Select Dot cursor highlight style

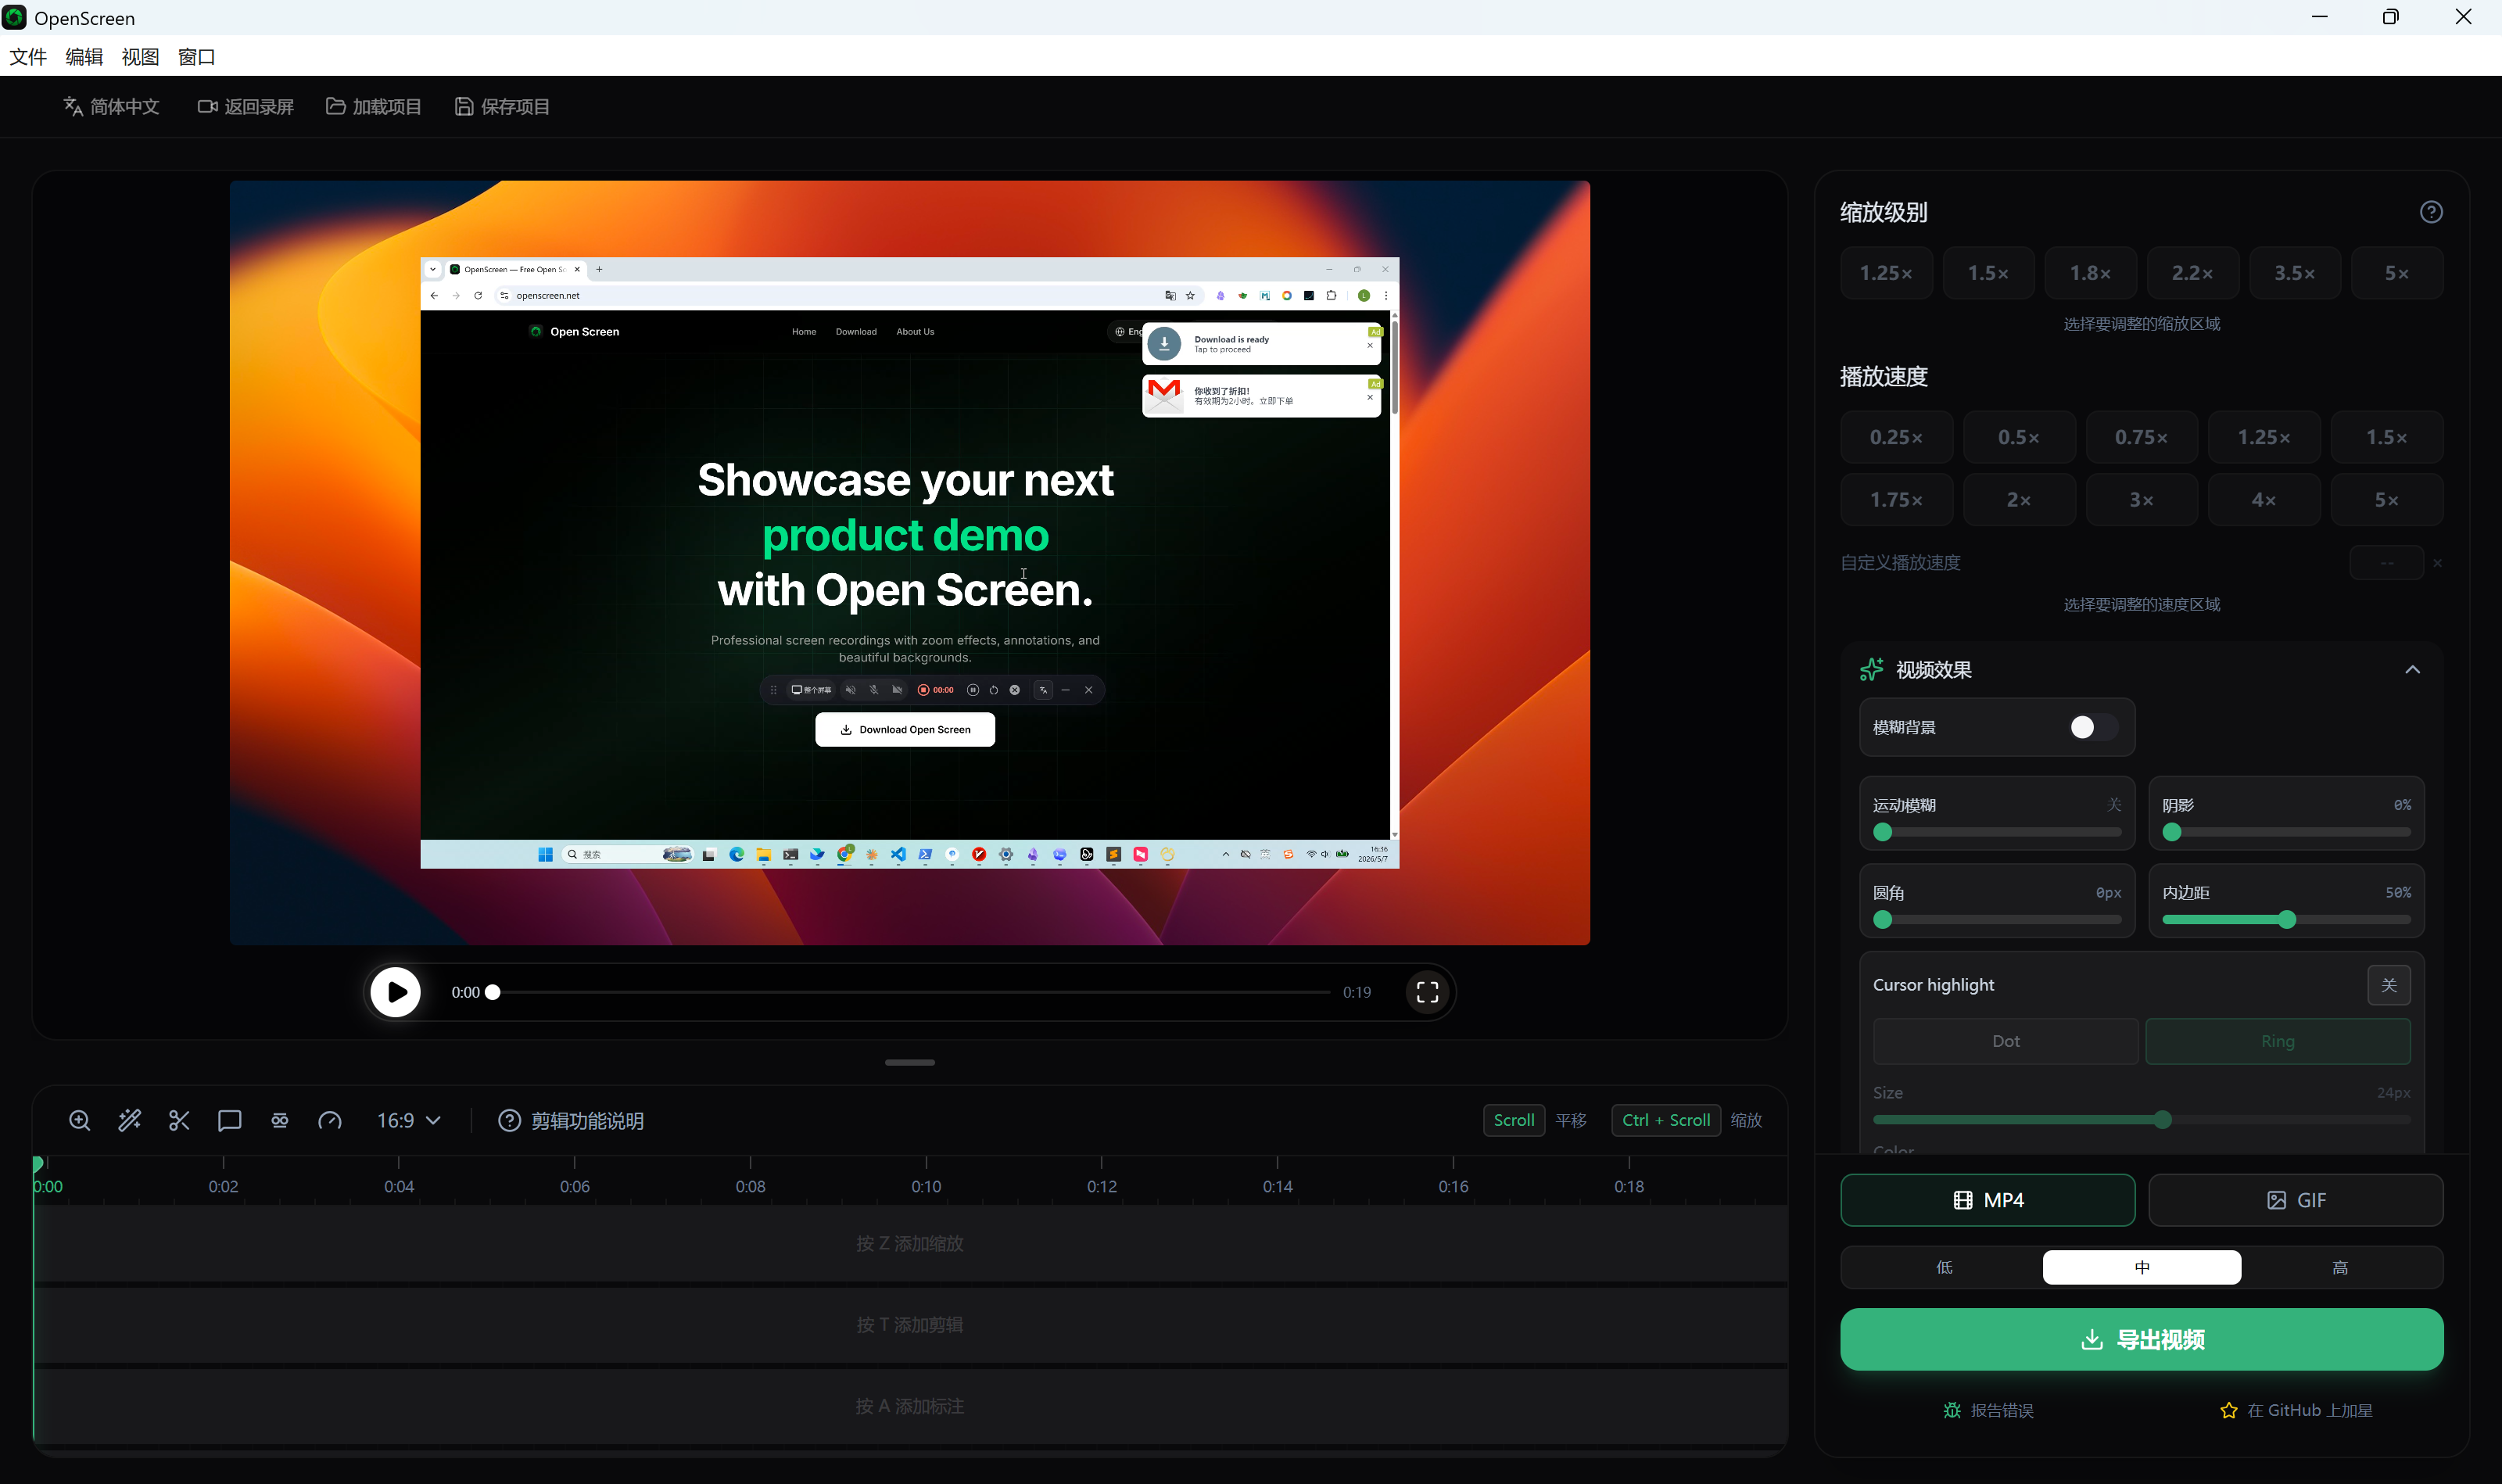point(2005,1041)
